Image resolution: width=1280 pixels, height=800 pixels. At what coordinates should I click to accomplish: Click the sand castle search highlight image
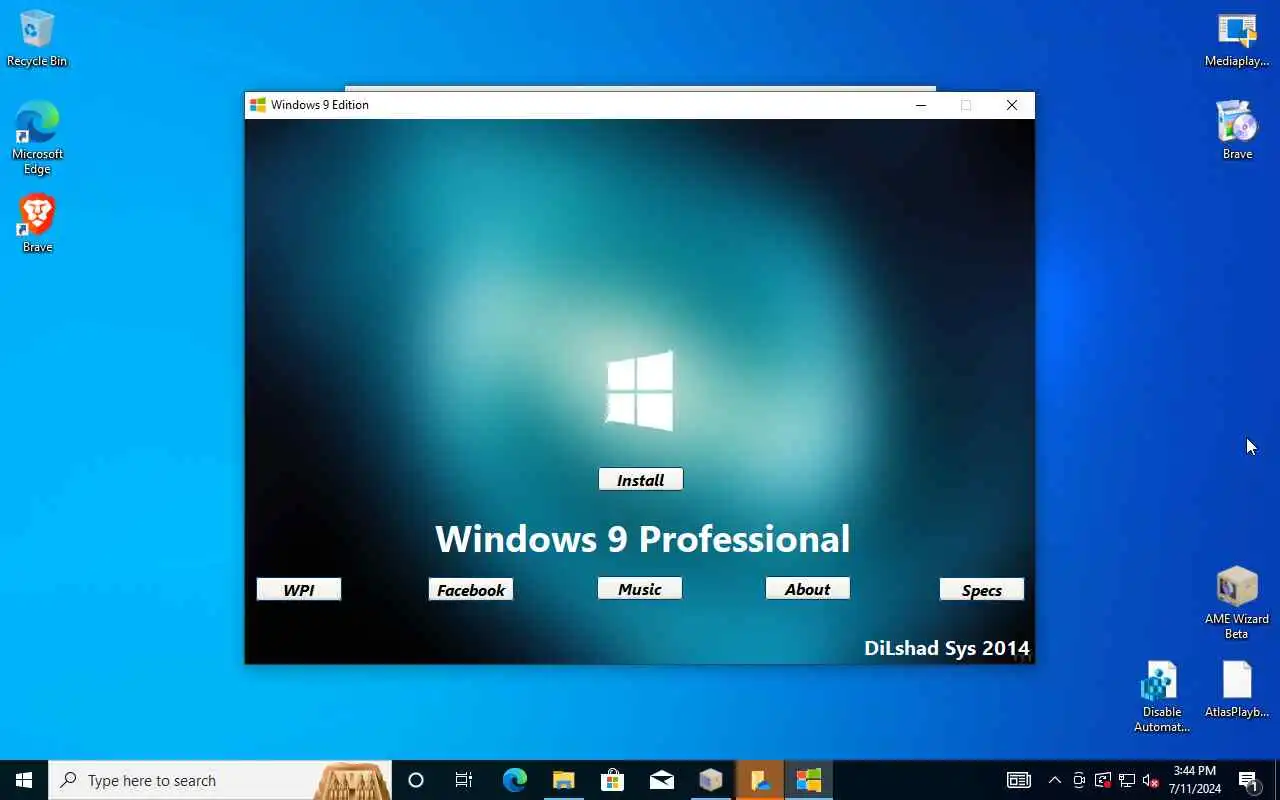click(352, 781)
